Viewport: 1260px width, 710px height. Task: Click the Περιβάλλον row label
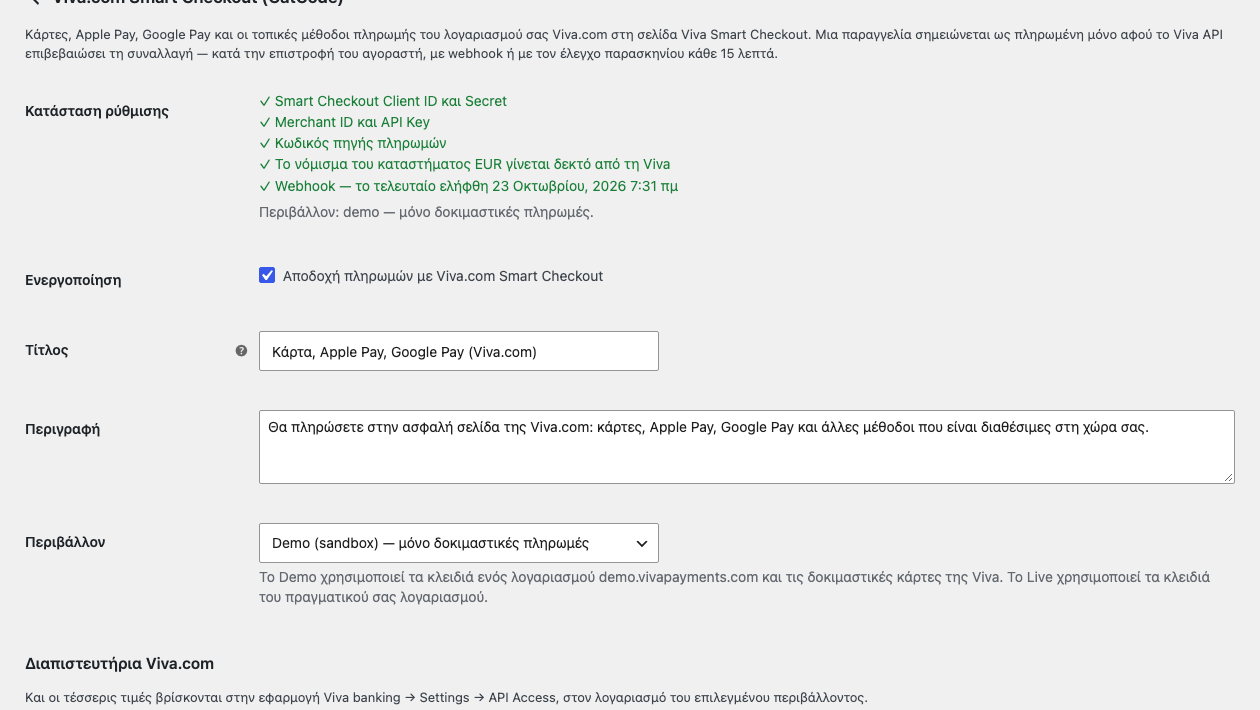point(65,542)
